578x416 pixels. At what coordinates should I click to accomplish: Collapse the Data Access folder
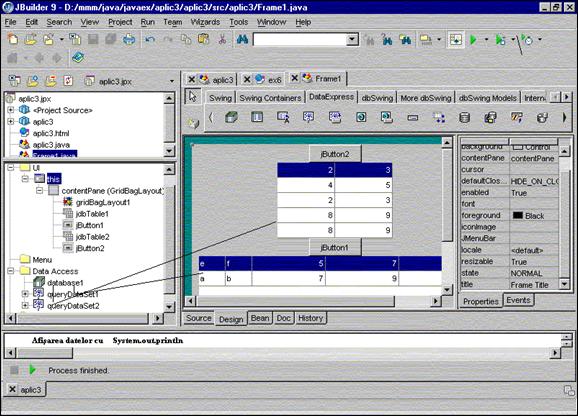click(x=11, y=271)
